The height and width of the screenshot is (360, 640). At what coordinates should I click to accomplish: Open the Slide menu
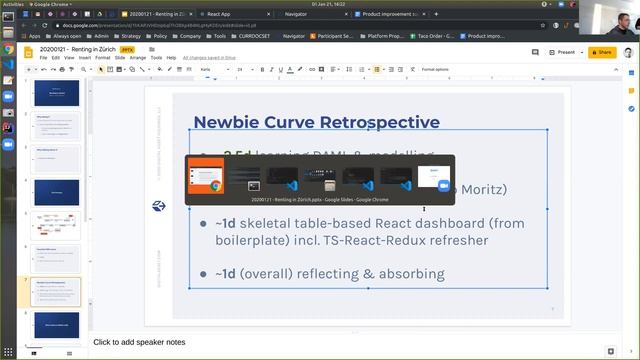120,58
